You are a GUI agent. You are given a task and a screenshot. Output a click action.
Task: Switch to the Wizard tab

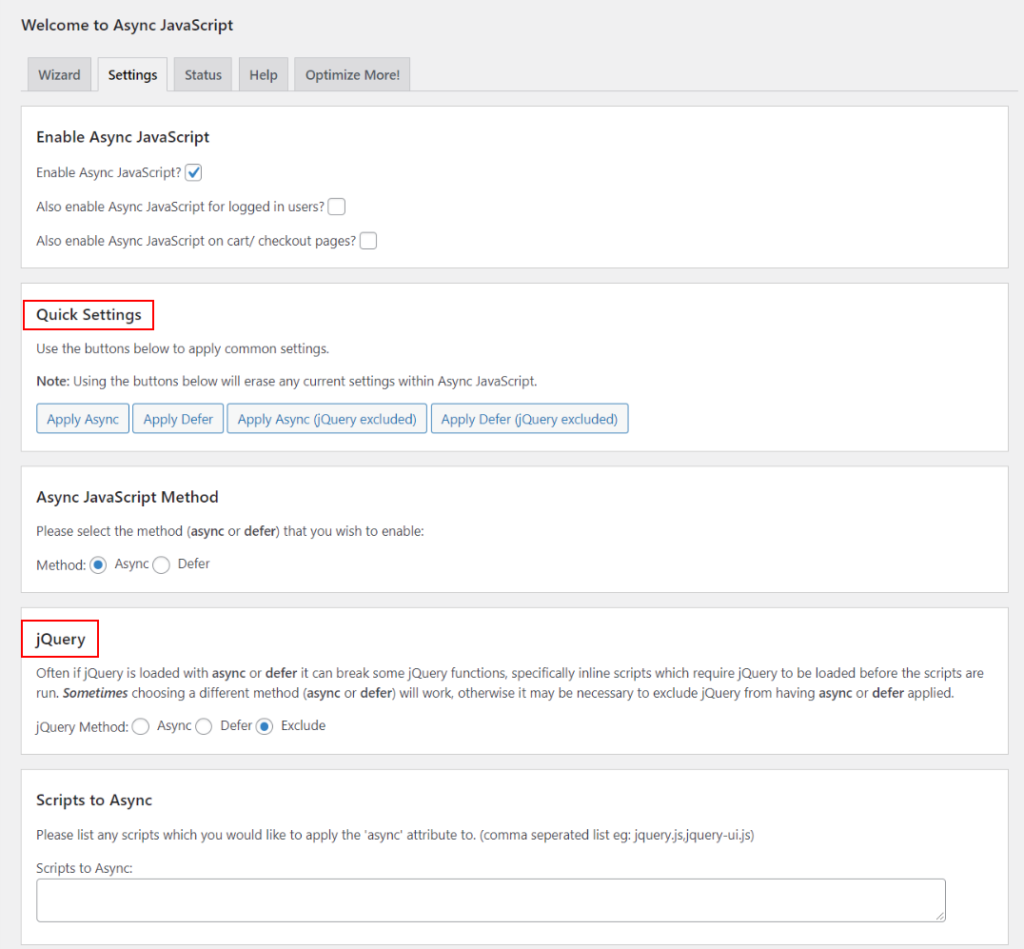pyautogui.click(x=59, y=74)
